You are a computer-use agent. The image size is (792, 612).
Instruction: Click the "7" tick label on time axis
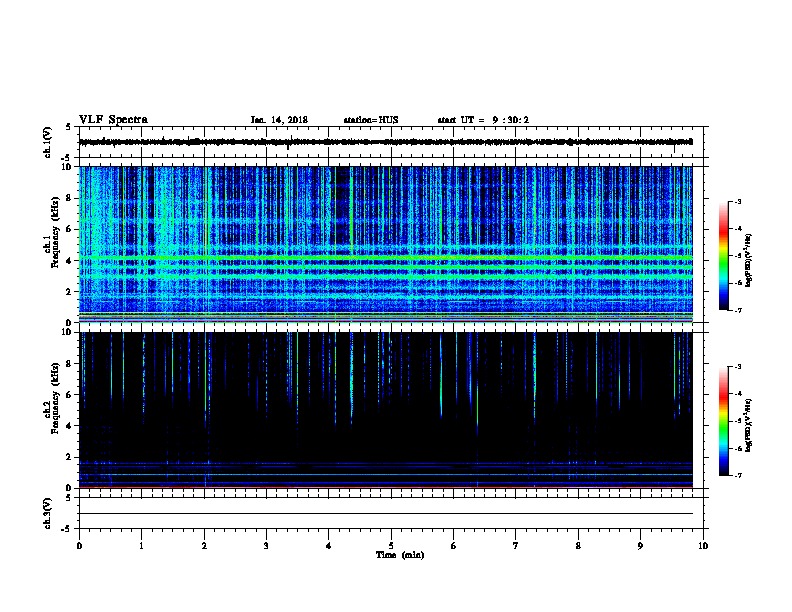click(x=516, y=546)
